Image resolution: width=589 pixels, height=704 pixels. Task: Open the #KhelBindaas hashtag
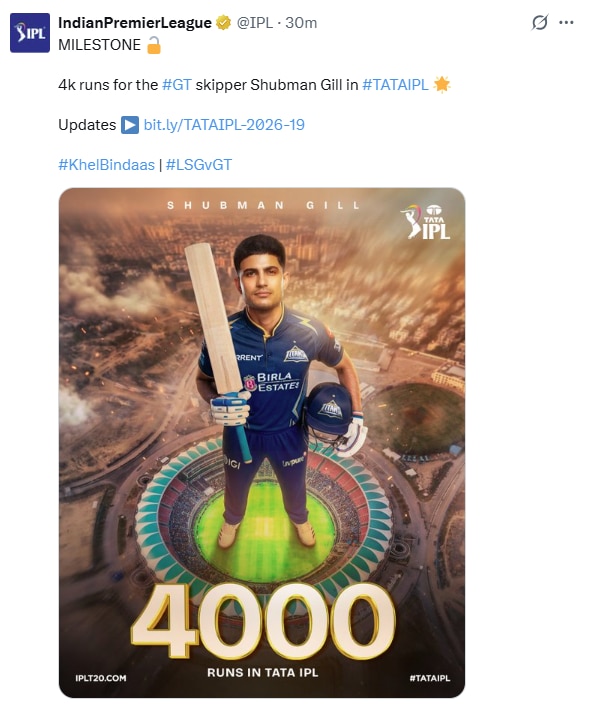[x=106, y=165]
